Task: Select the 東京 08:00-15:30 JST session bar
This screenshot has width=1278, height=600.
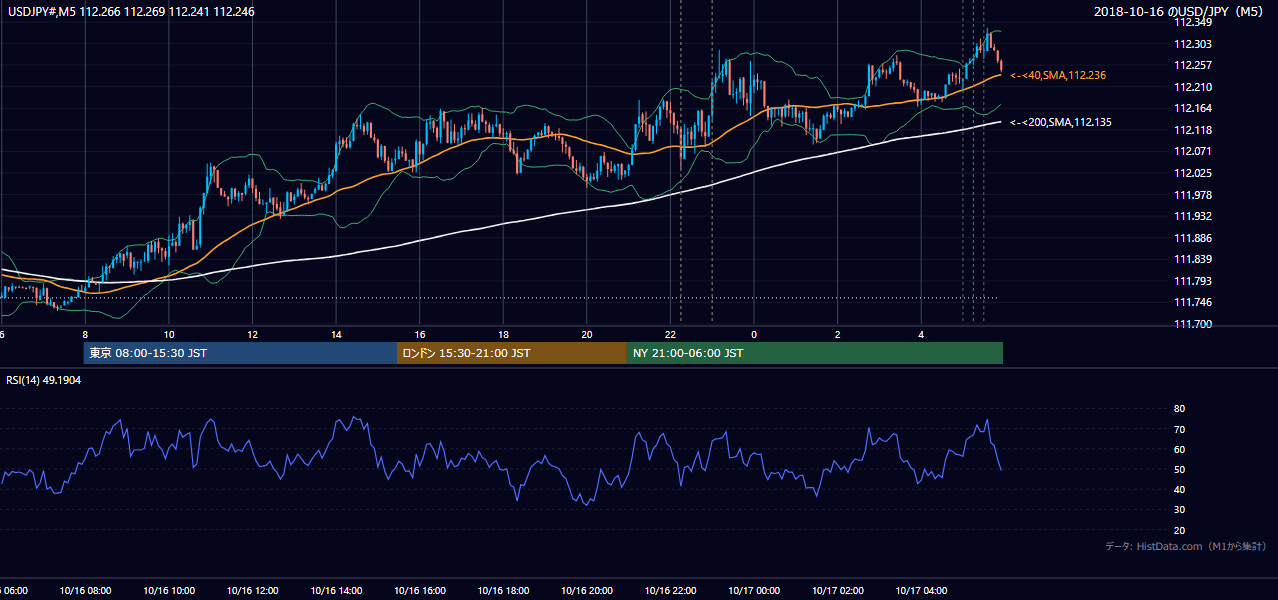Action: click(240, 353)
